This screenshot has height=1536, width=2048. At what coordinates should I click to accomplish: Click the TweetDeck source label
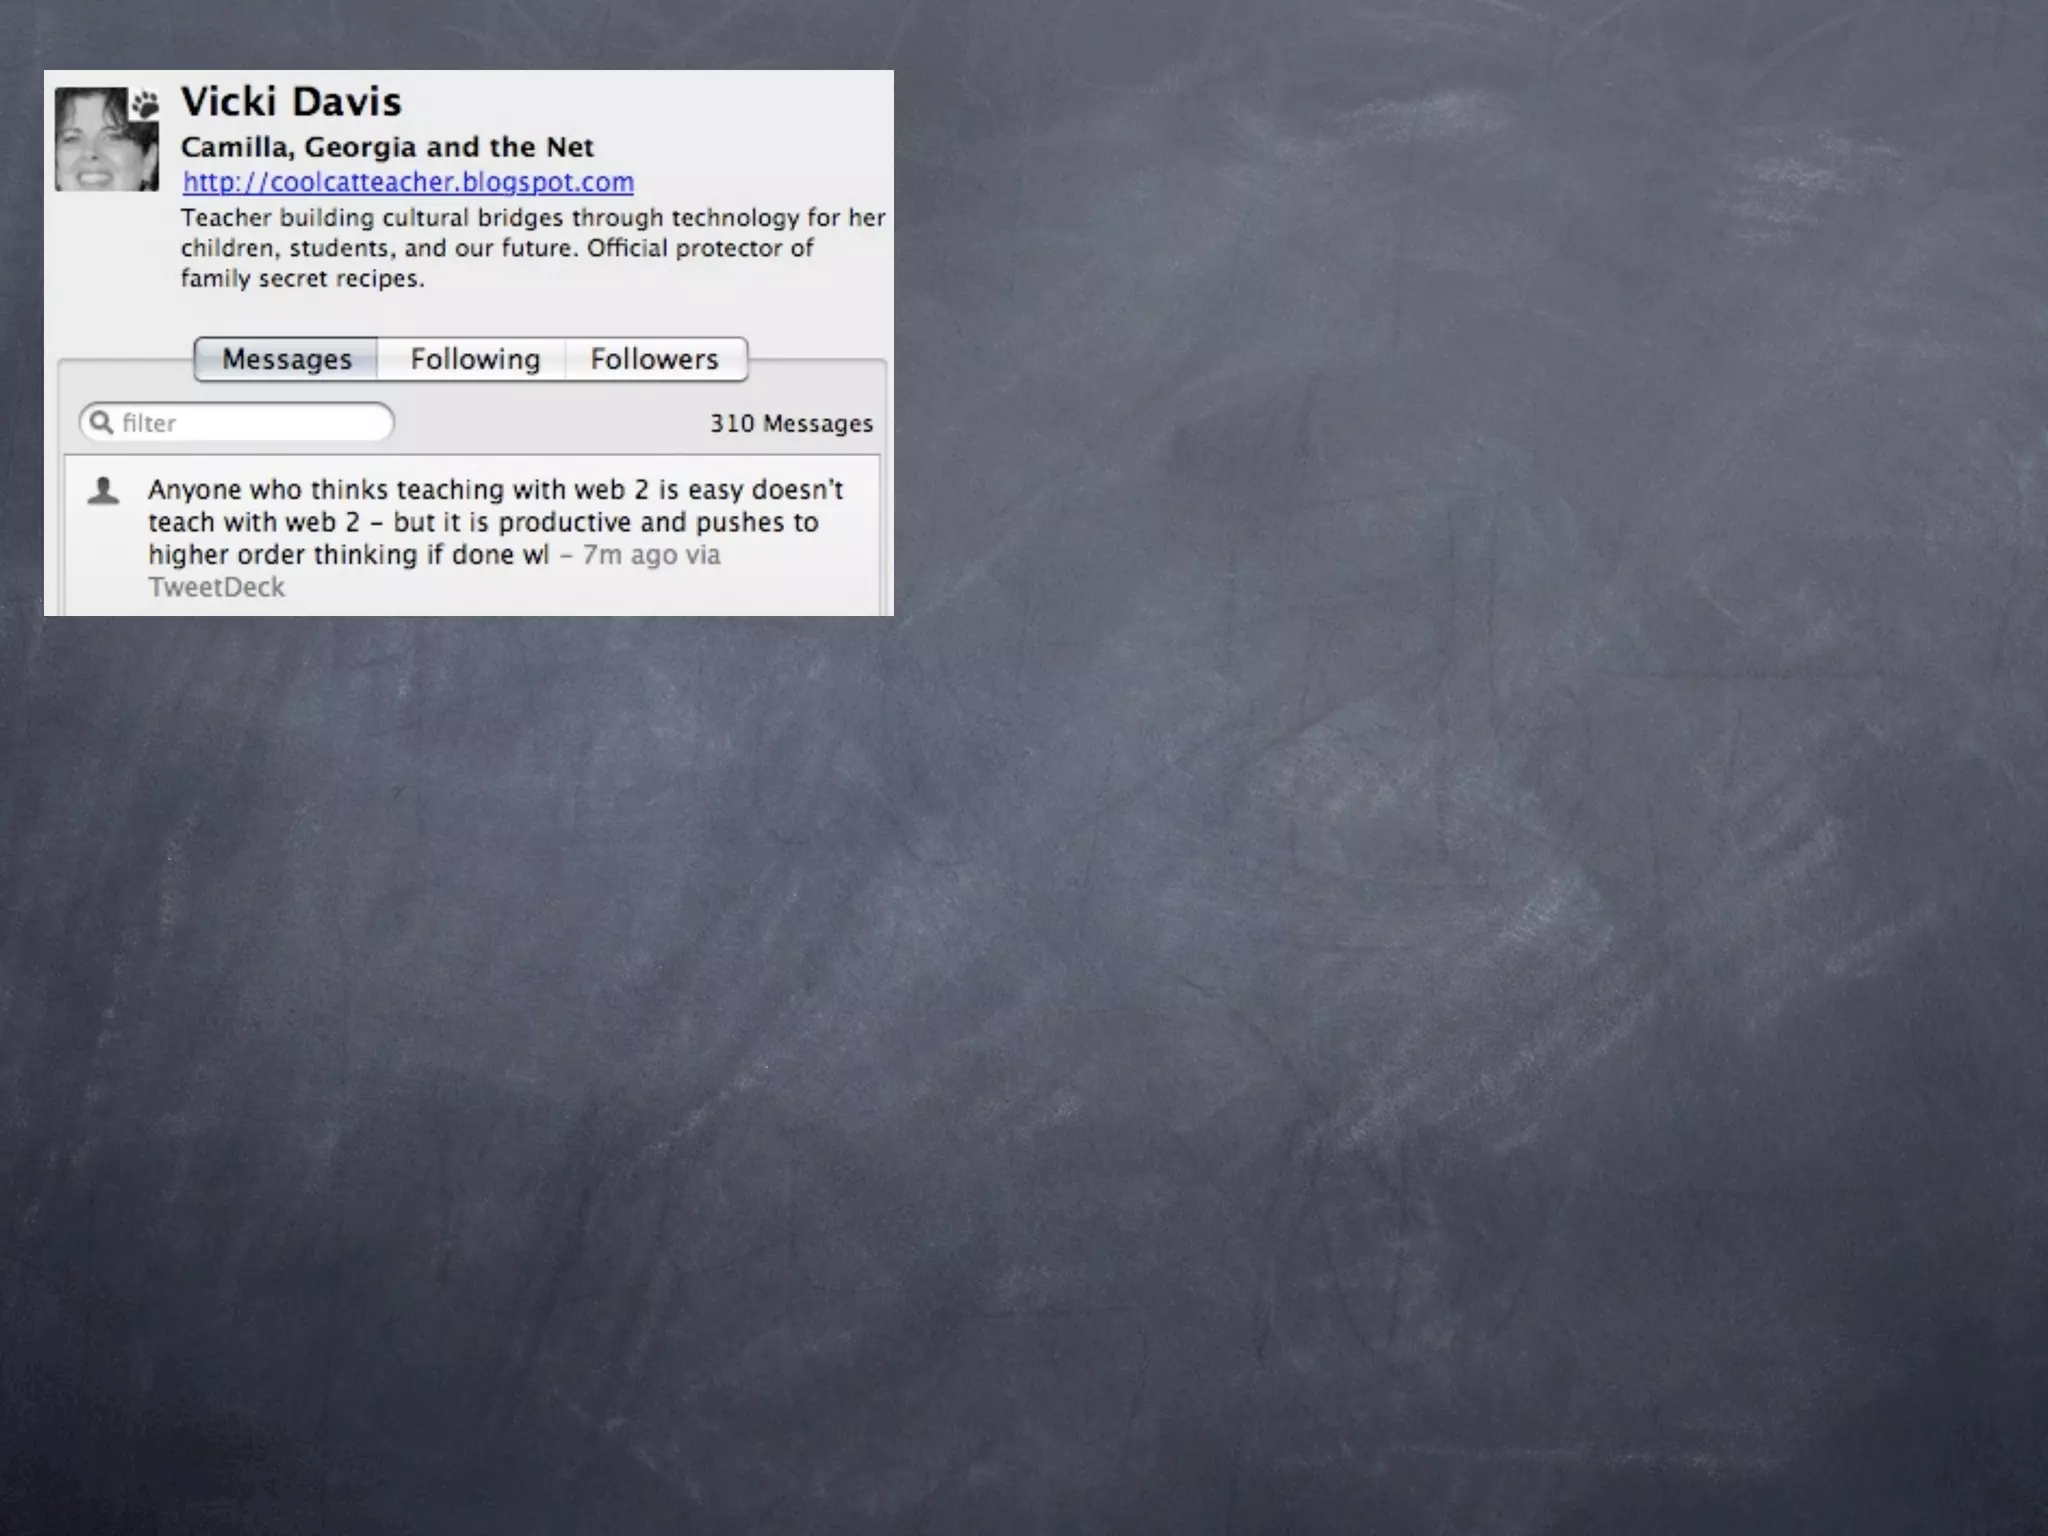tap(216, 587)
